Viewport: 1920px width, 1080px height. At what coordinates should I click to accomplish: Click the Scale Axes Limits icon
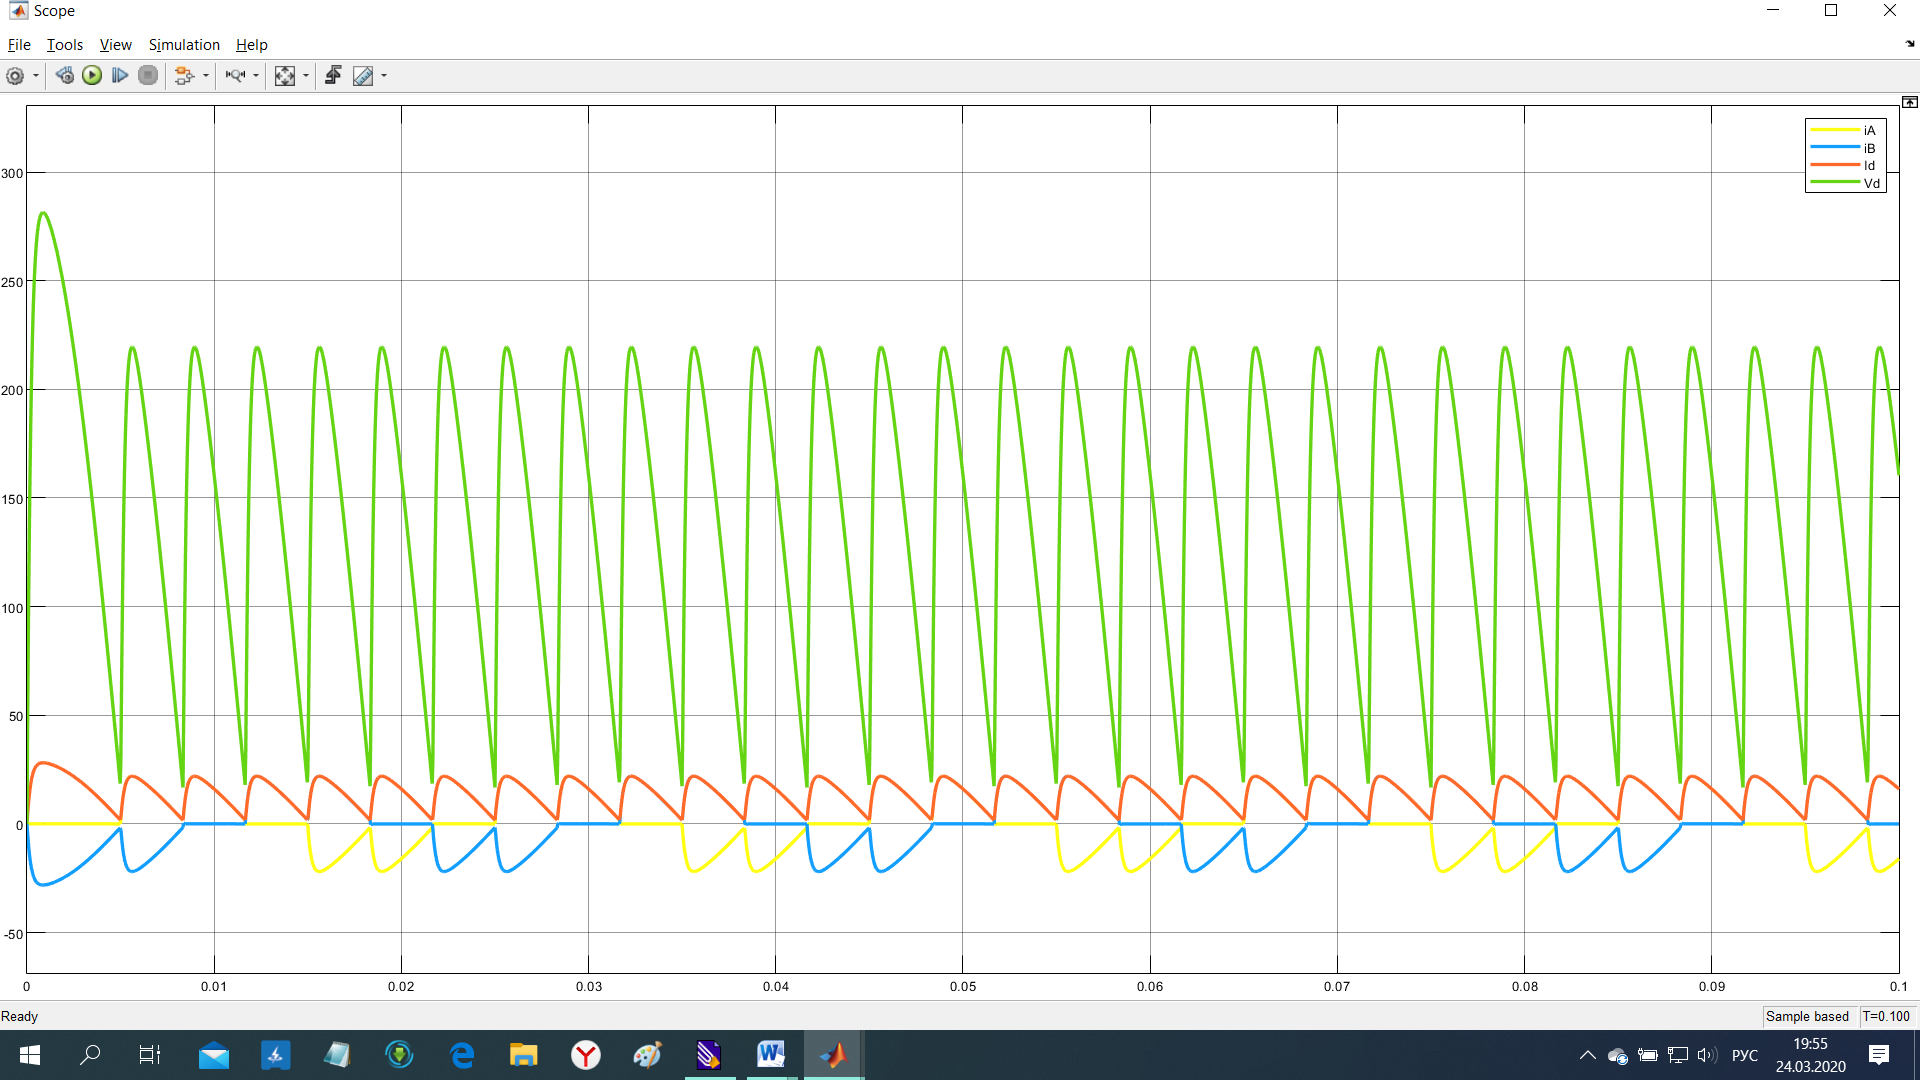pyautogui.click(x=285, y=76)
